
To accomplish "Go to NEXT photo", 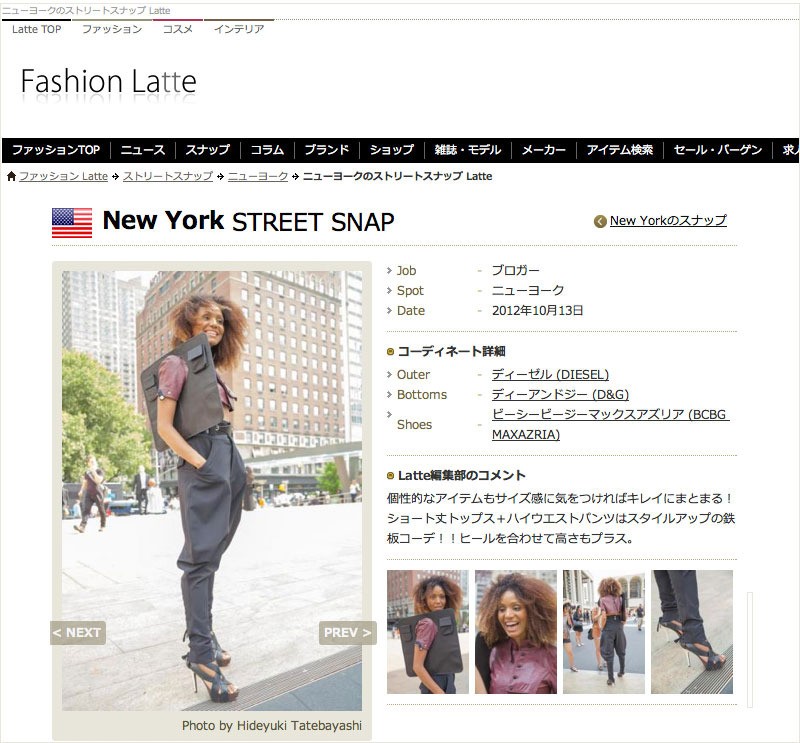I will click(x=78, y=633).
